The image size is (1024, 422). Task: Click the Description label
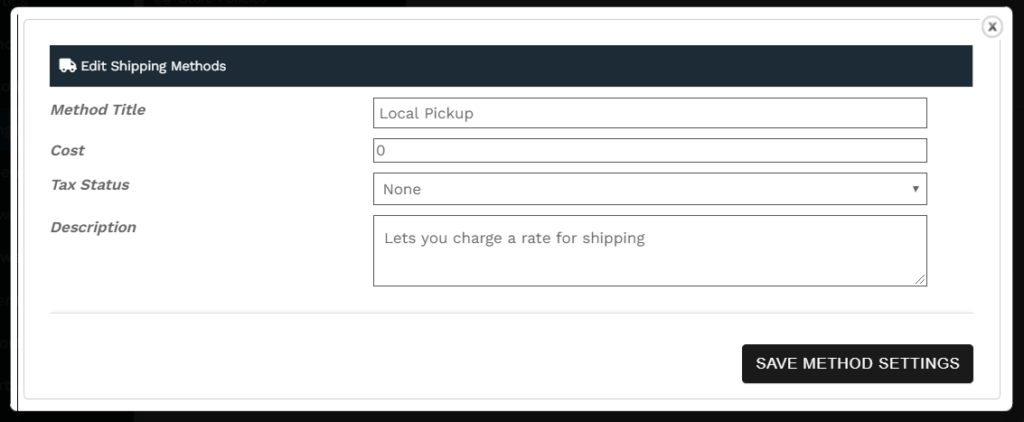(x=93, y=227)
